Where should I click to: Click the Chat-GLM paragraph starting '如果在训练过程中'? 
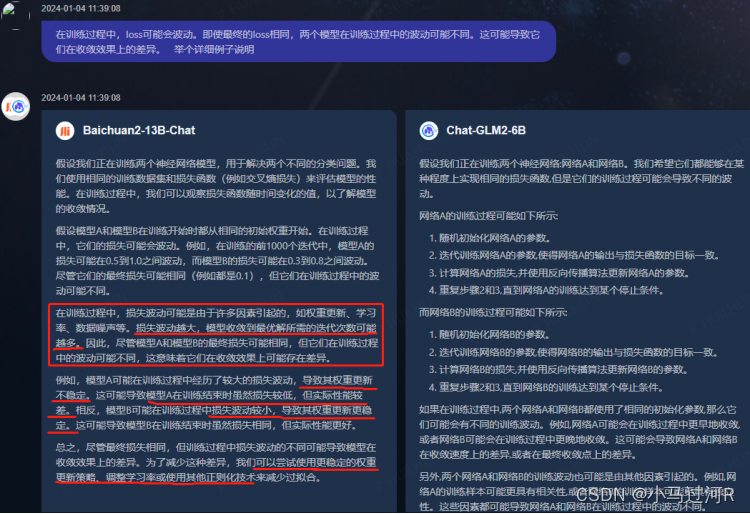(x=580, y=432)
